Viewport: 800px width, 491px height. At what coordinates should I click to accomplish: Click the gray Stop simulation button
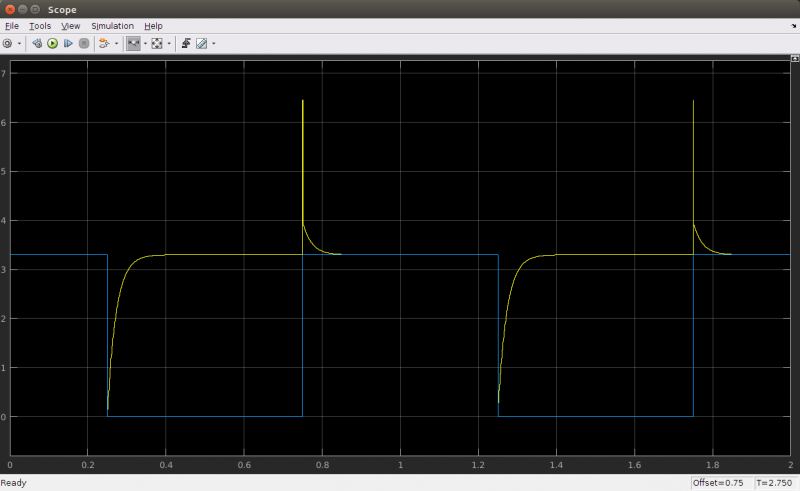coord(84,44)
